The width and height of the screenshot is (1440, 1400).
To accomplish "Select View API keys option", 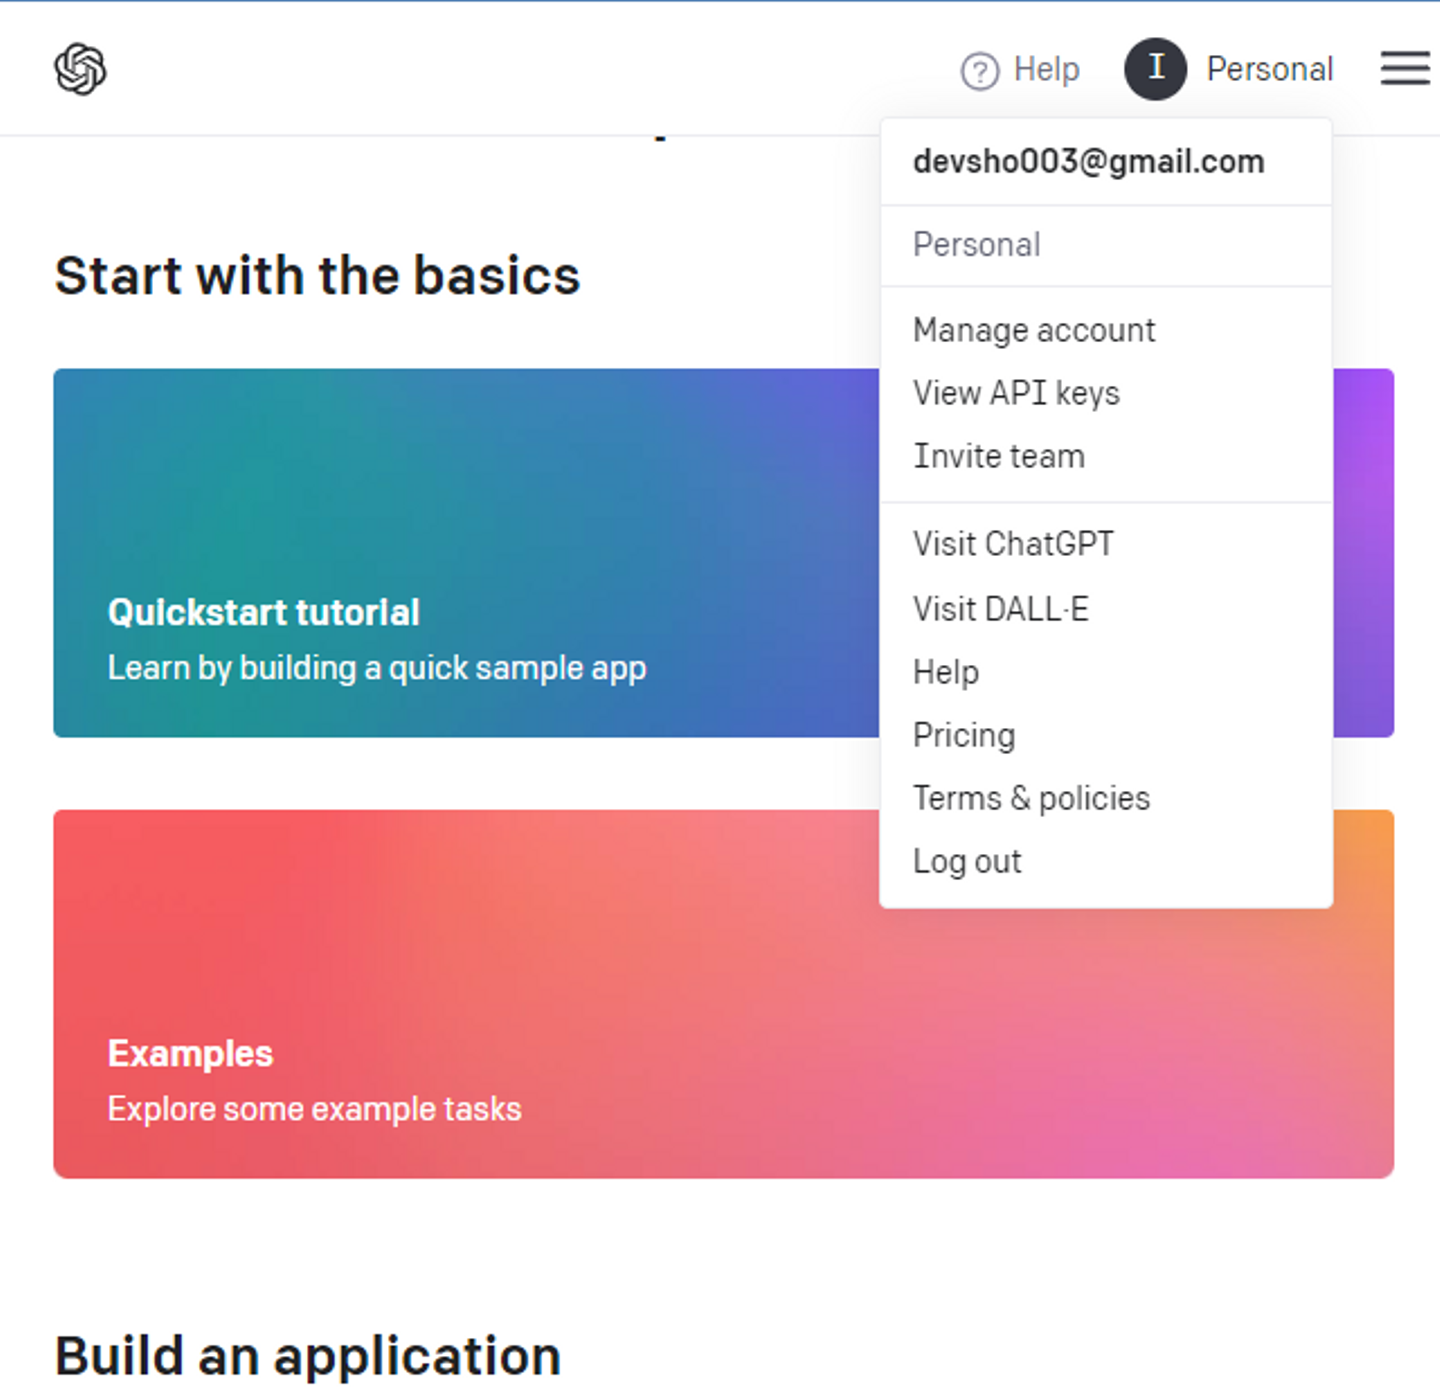I will pos(1016,393).
